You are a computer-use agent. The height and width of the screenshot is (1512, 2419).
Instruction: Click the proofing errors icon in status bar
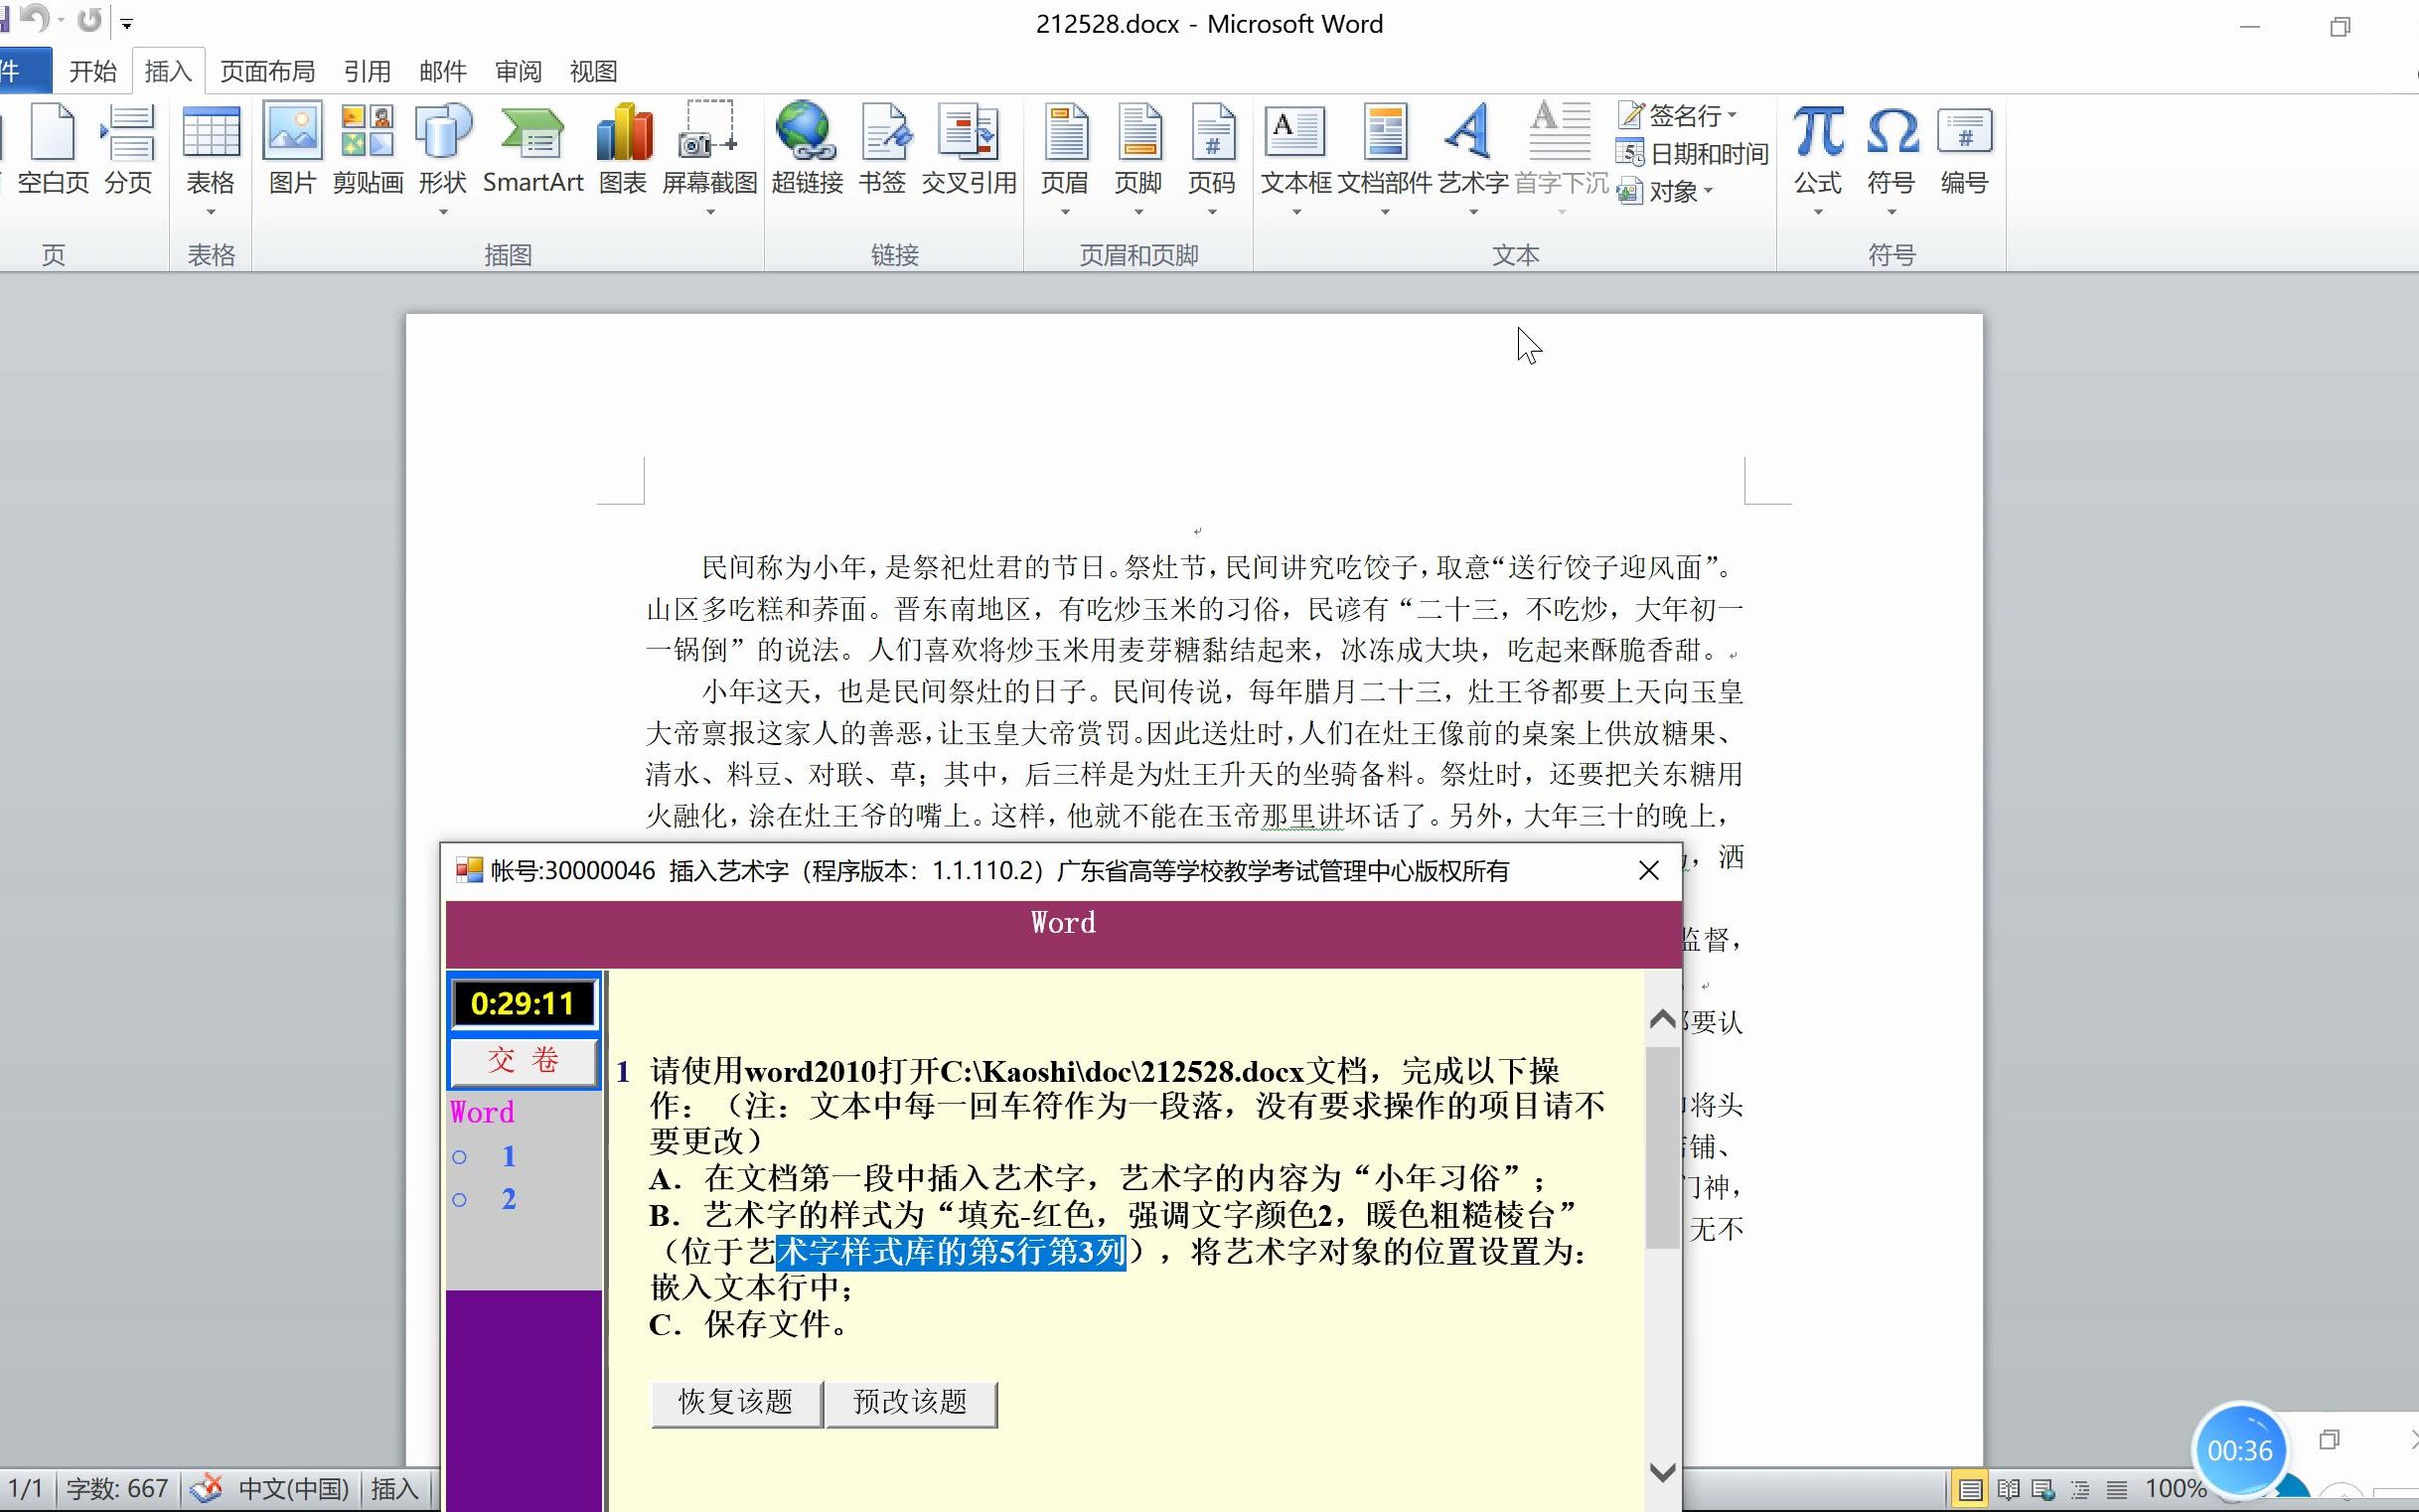pos(206,1488)
